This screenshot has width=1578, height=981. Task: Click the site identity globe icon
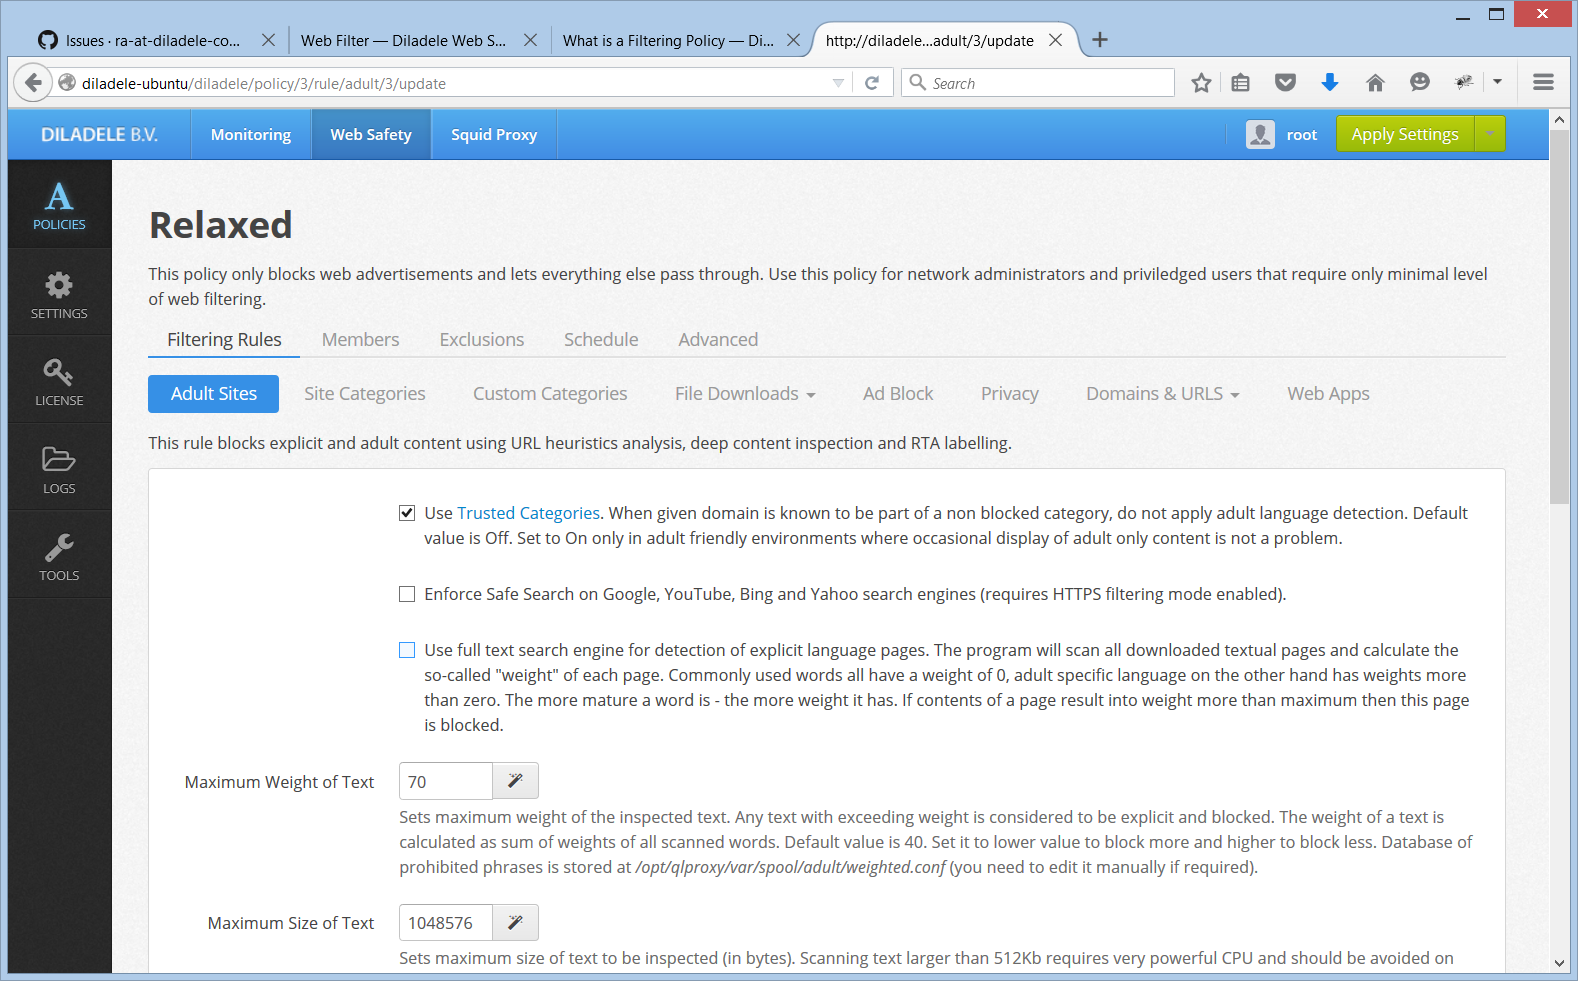67,83
